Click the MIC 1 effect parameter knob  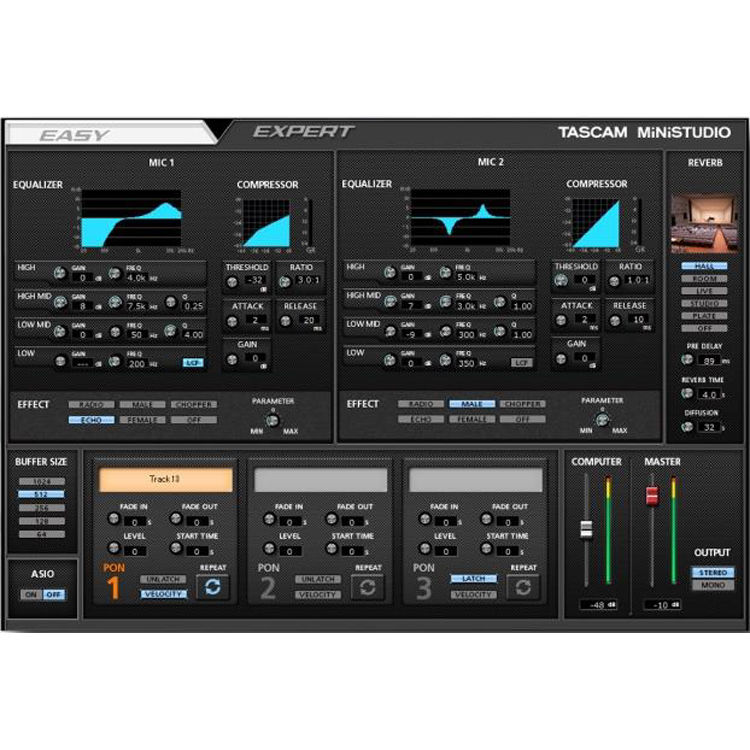(x=273, y=420)
